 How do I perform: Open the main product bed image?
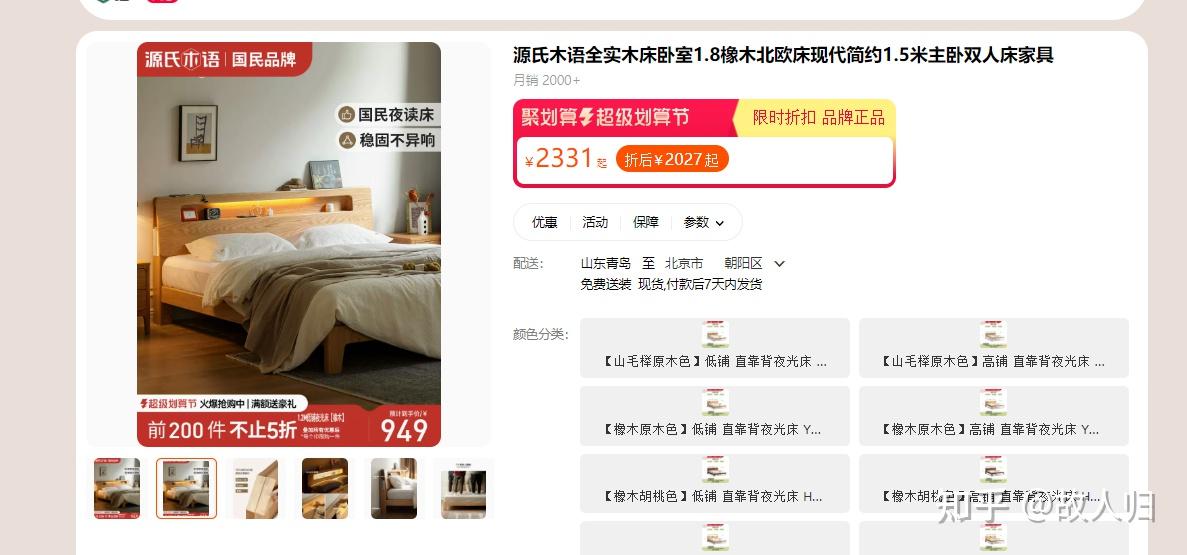tap(288, 244)
